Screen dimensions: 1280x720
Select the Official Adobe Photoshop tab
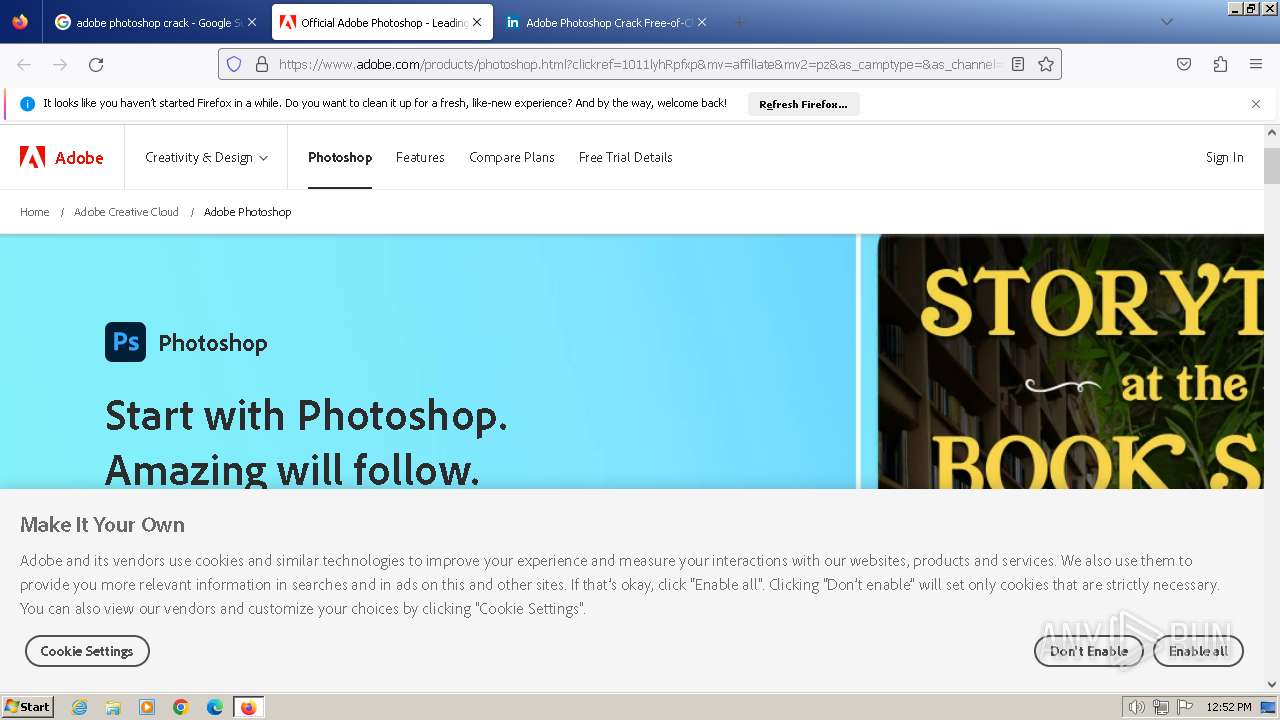click(382, 22)
